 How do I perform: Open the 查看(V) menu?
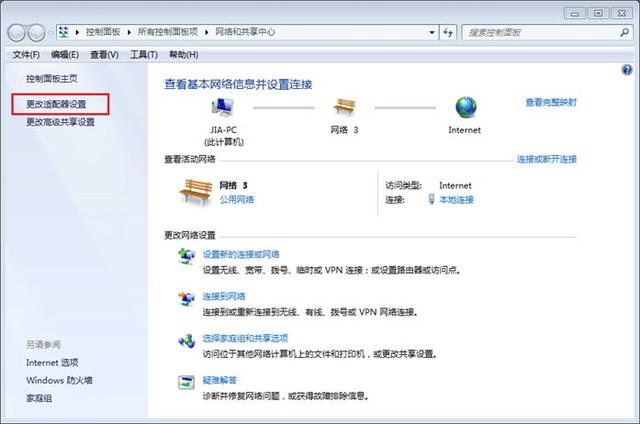104,55
